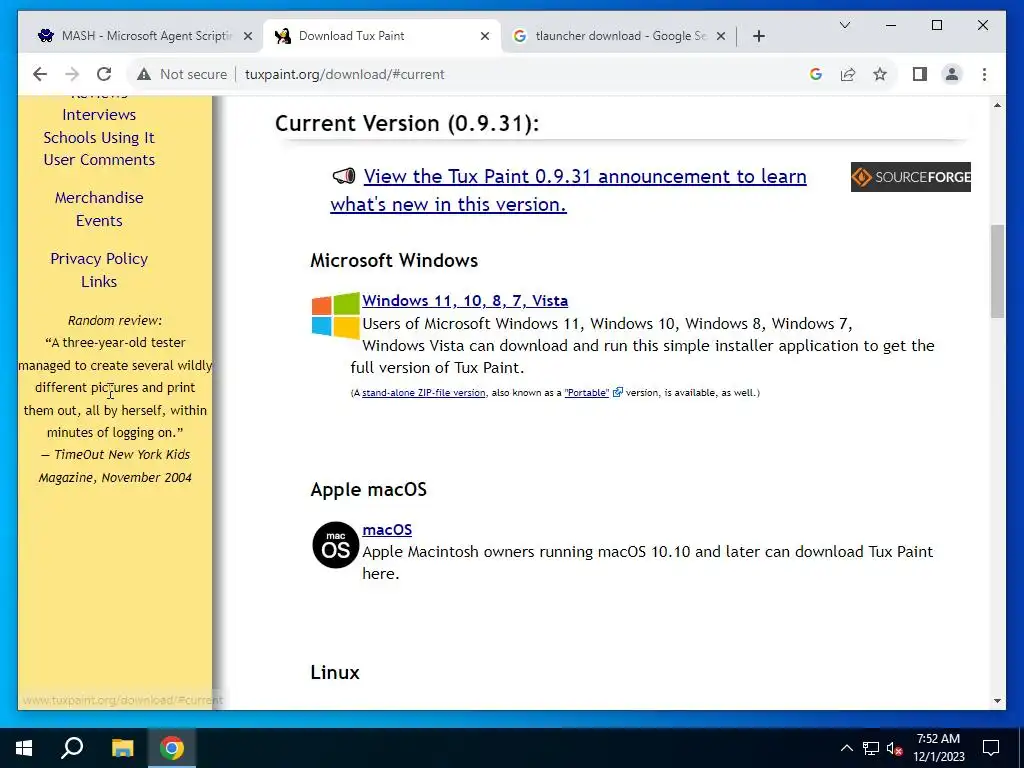Viewport: 1024px width, 768px height.
Task: Select the Download Tux Paint tab
Action: tap(382, 36)
